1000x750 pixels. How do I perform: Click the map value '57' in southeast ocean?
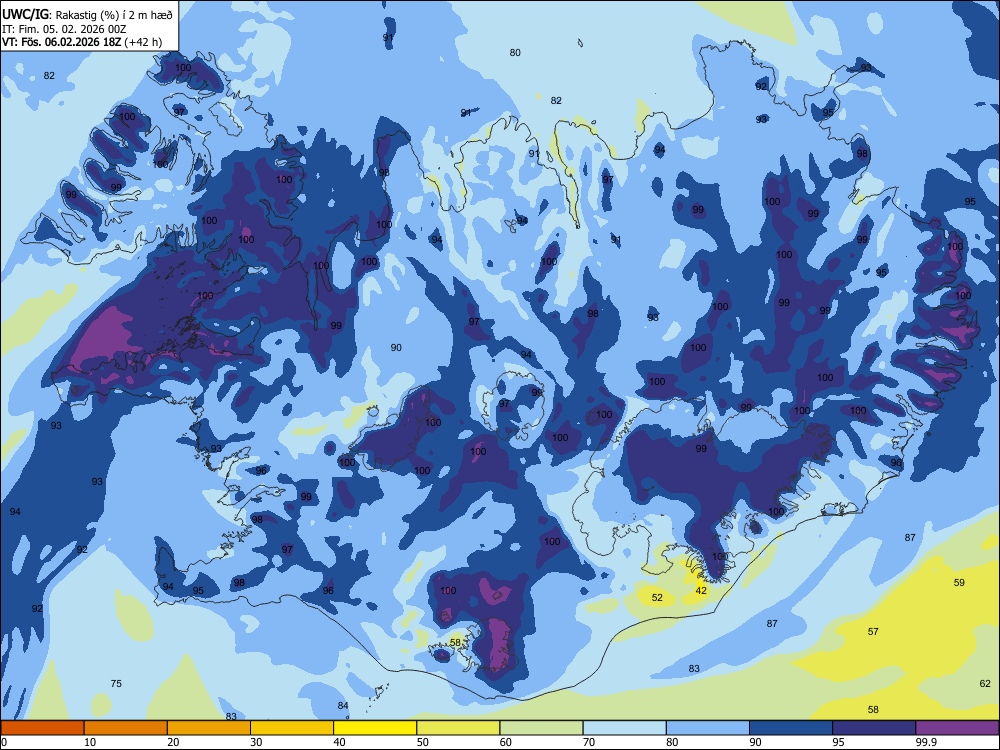click(873, 631)
